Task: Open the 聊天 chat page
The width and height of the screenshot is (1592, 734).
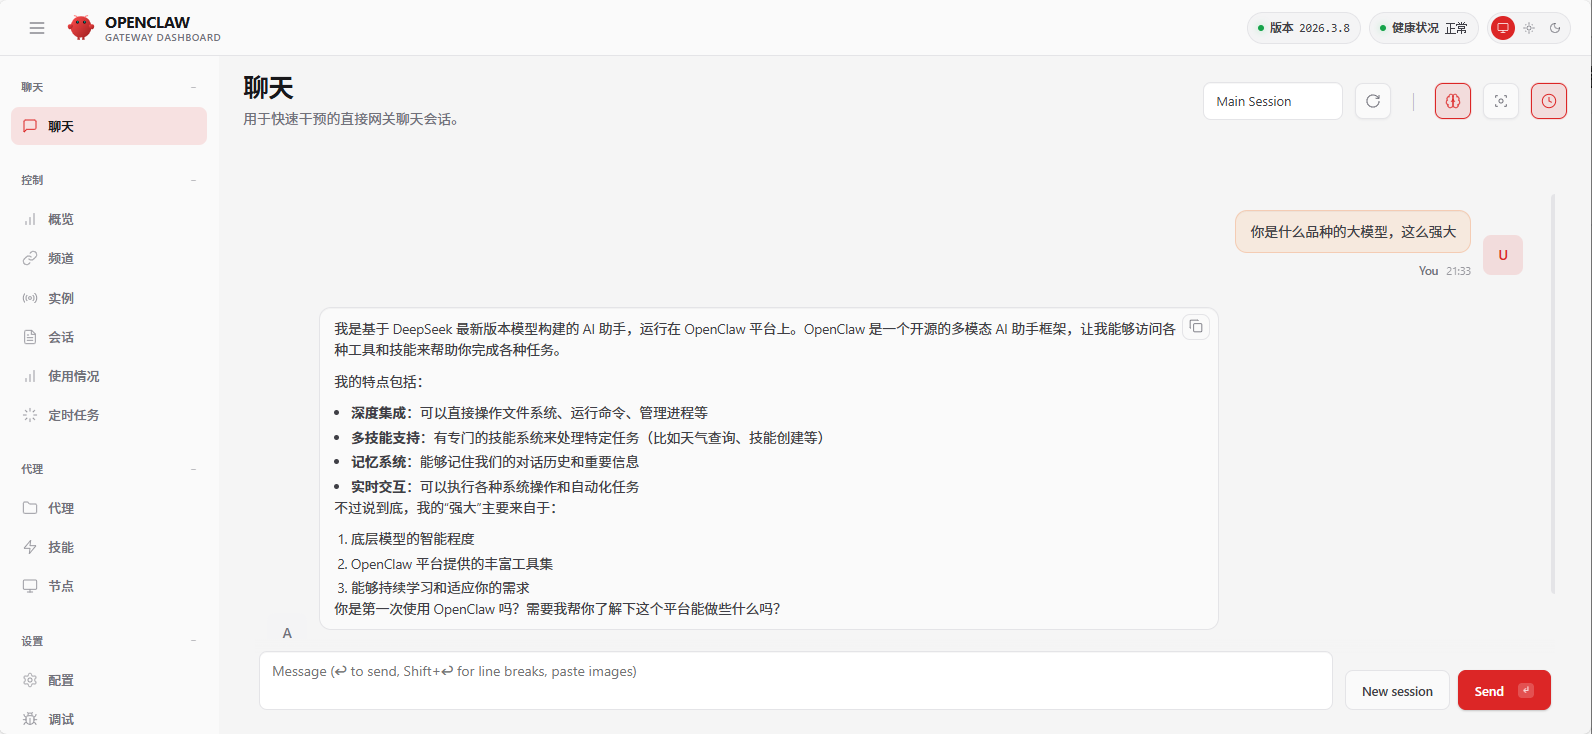Action: (109, 126)
